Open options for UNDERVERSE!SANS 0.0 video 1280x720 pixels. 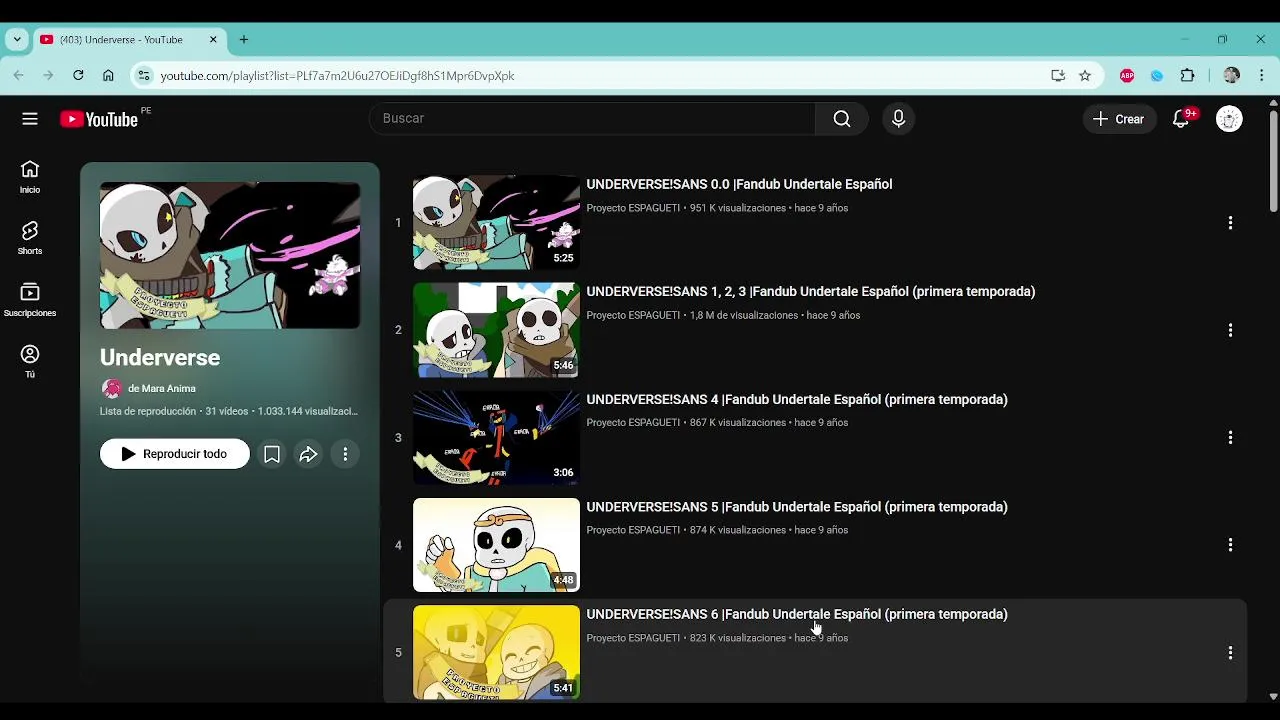pos(1230,223)
